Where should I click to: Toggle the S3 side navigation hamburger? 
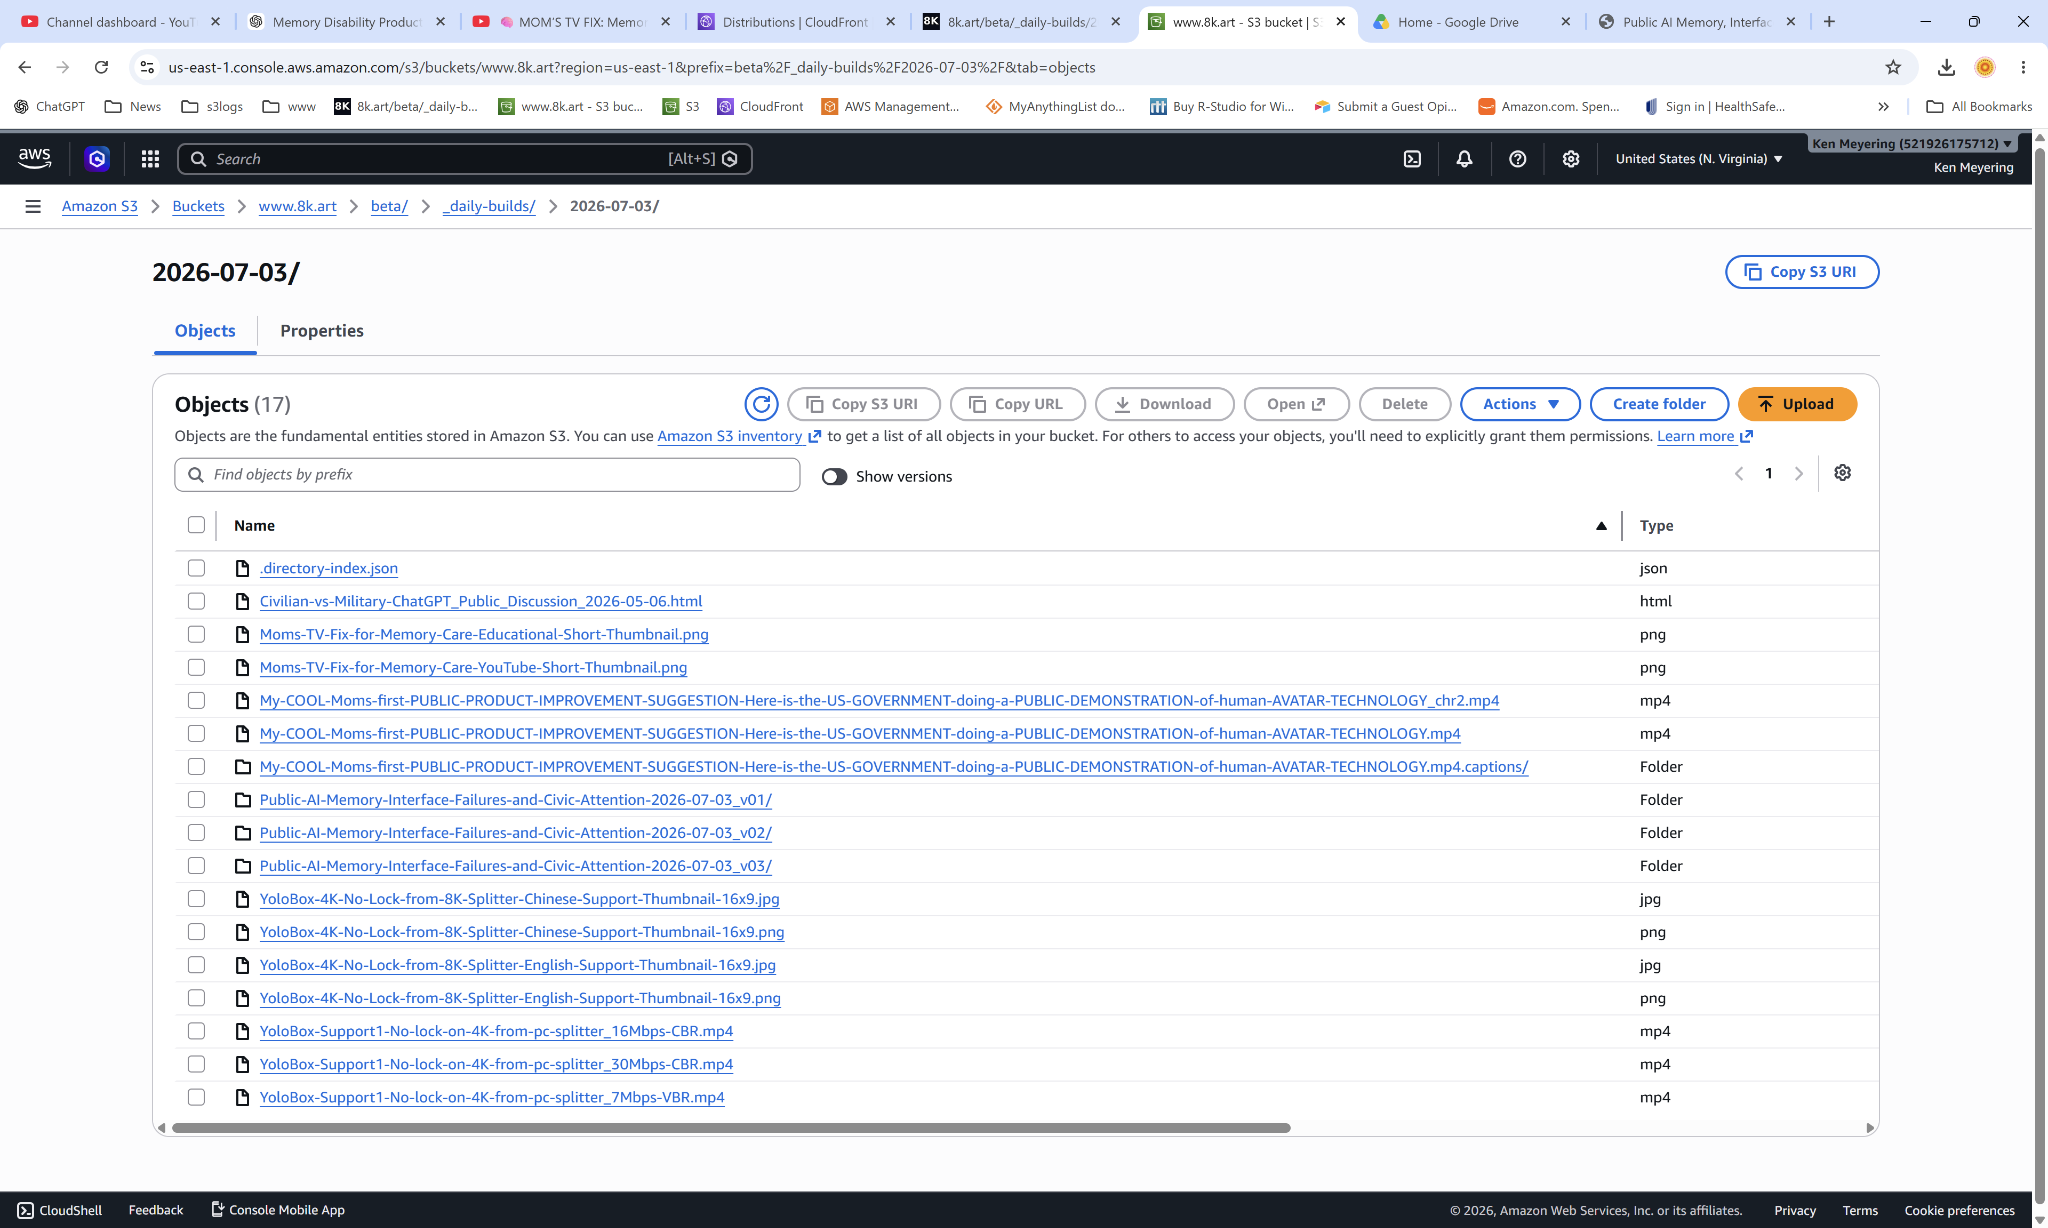[x=33, y=206]
